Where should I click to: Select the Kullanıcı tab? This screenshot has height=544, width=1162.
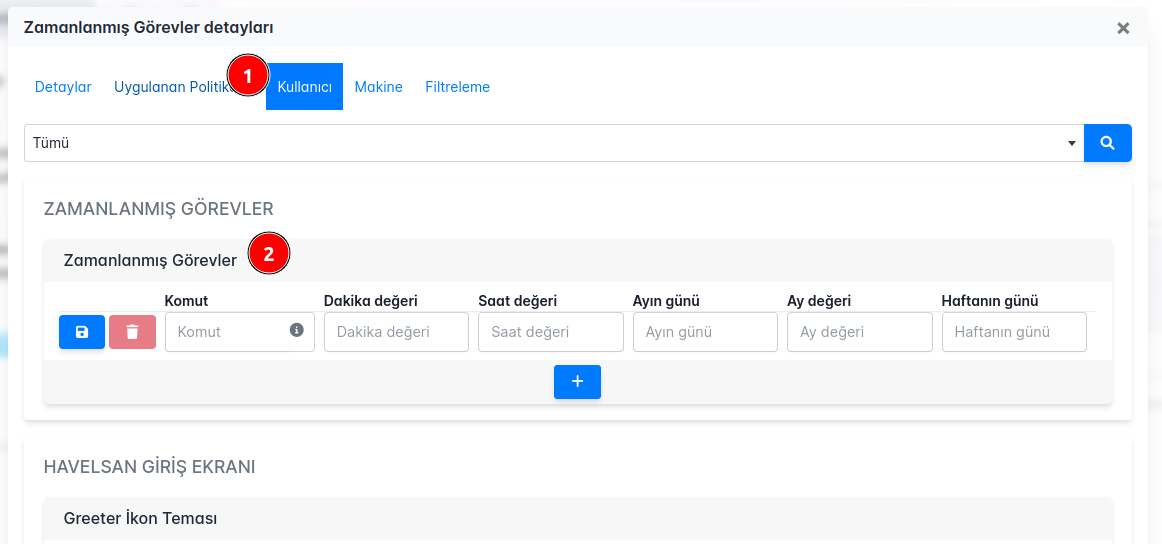pyautogui.click(x=304, y=87)
